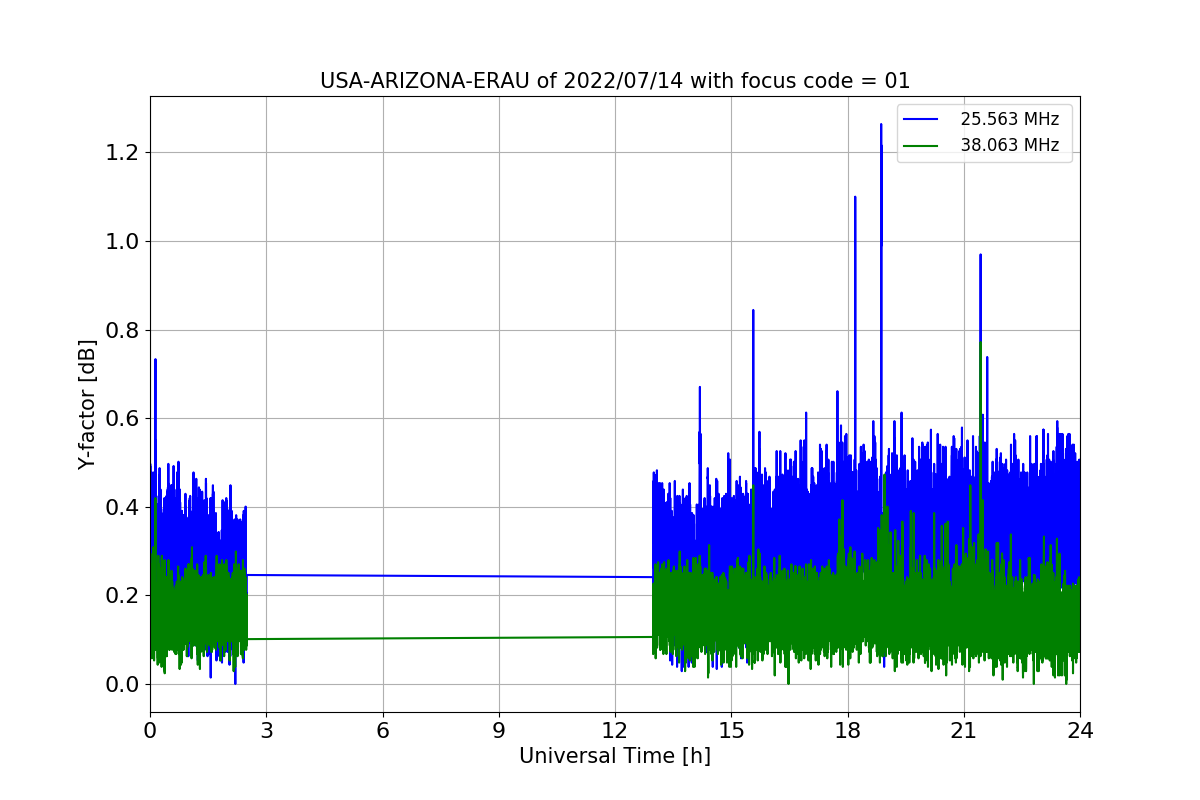Click y-axis tick label 0.6

tap(124, 419)
